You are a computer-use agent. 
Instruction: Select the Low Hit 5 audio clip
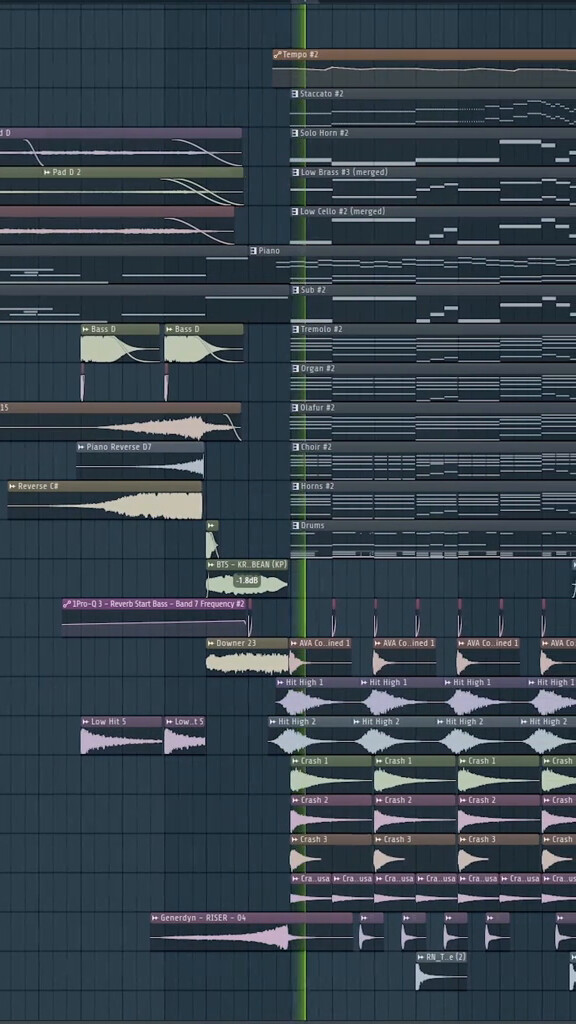click(121, 735)
